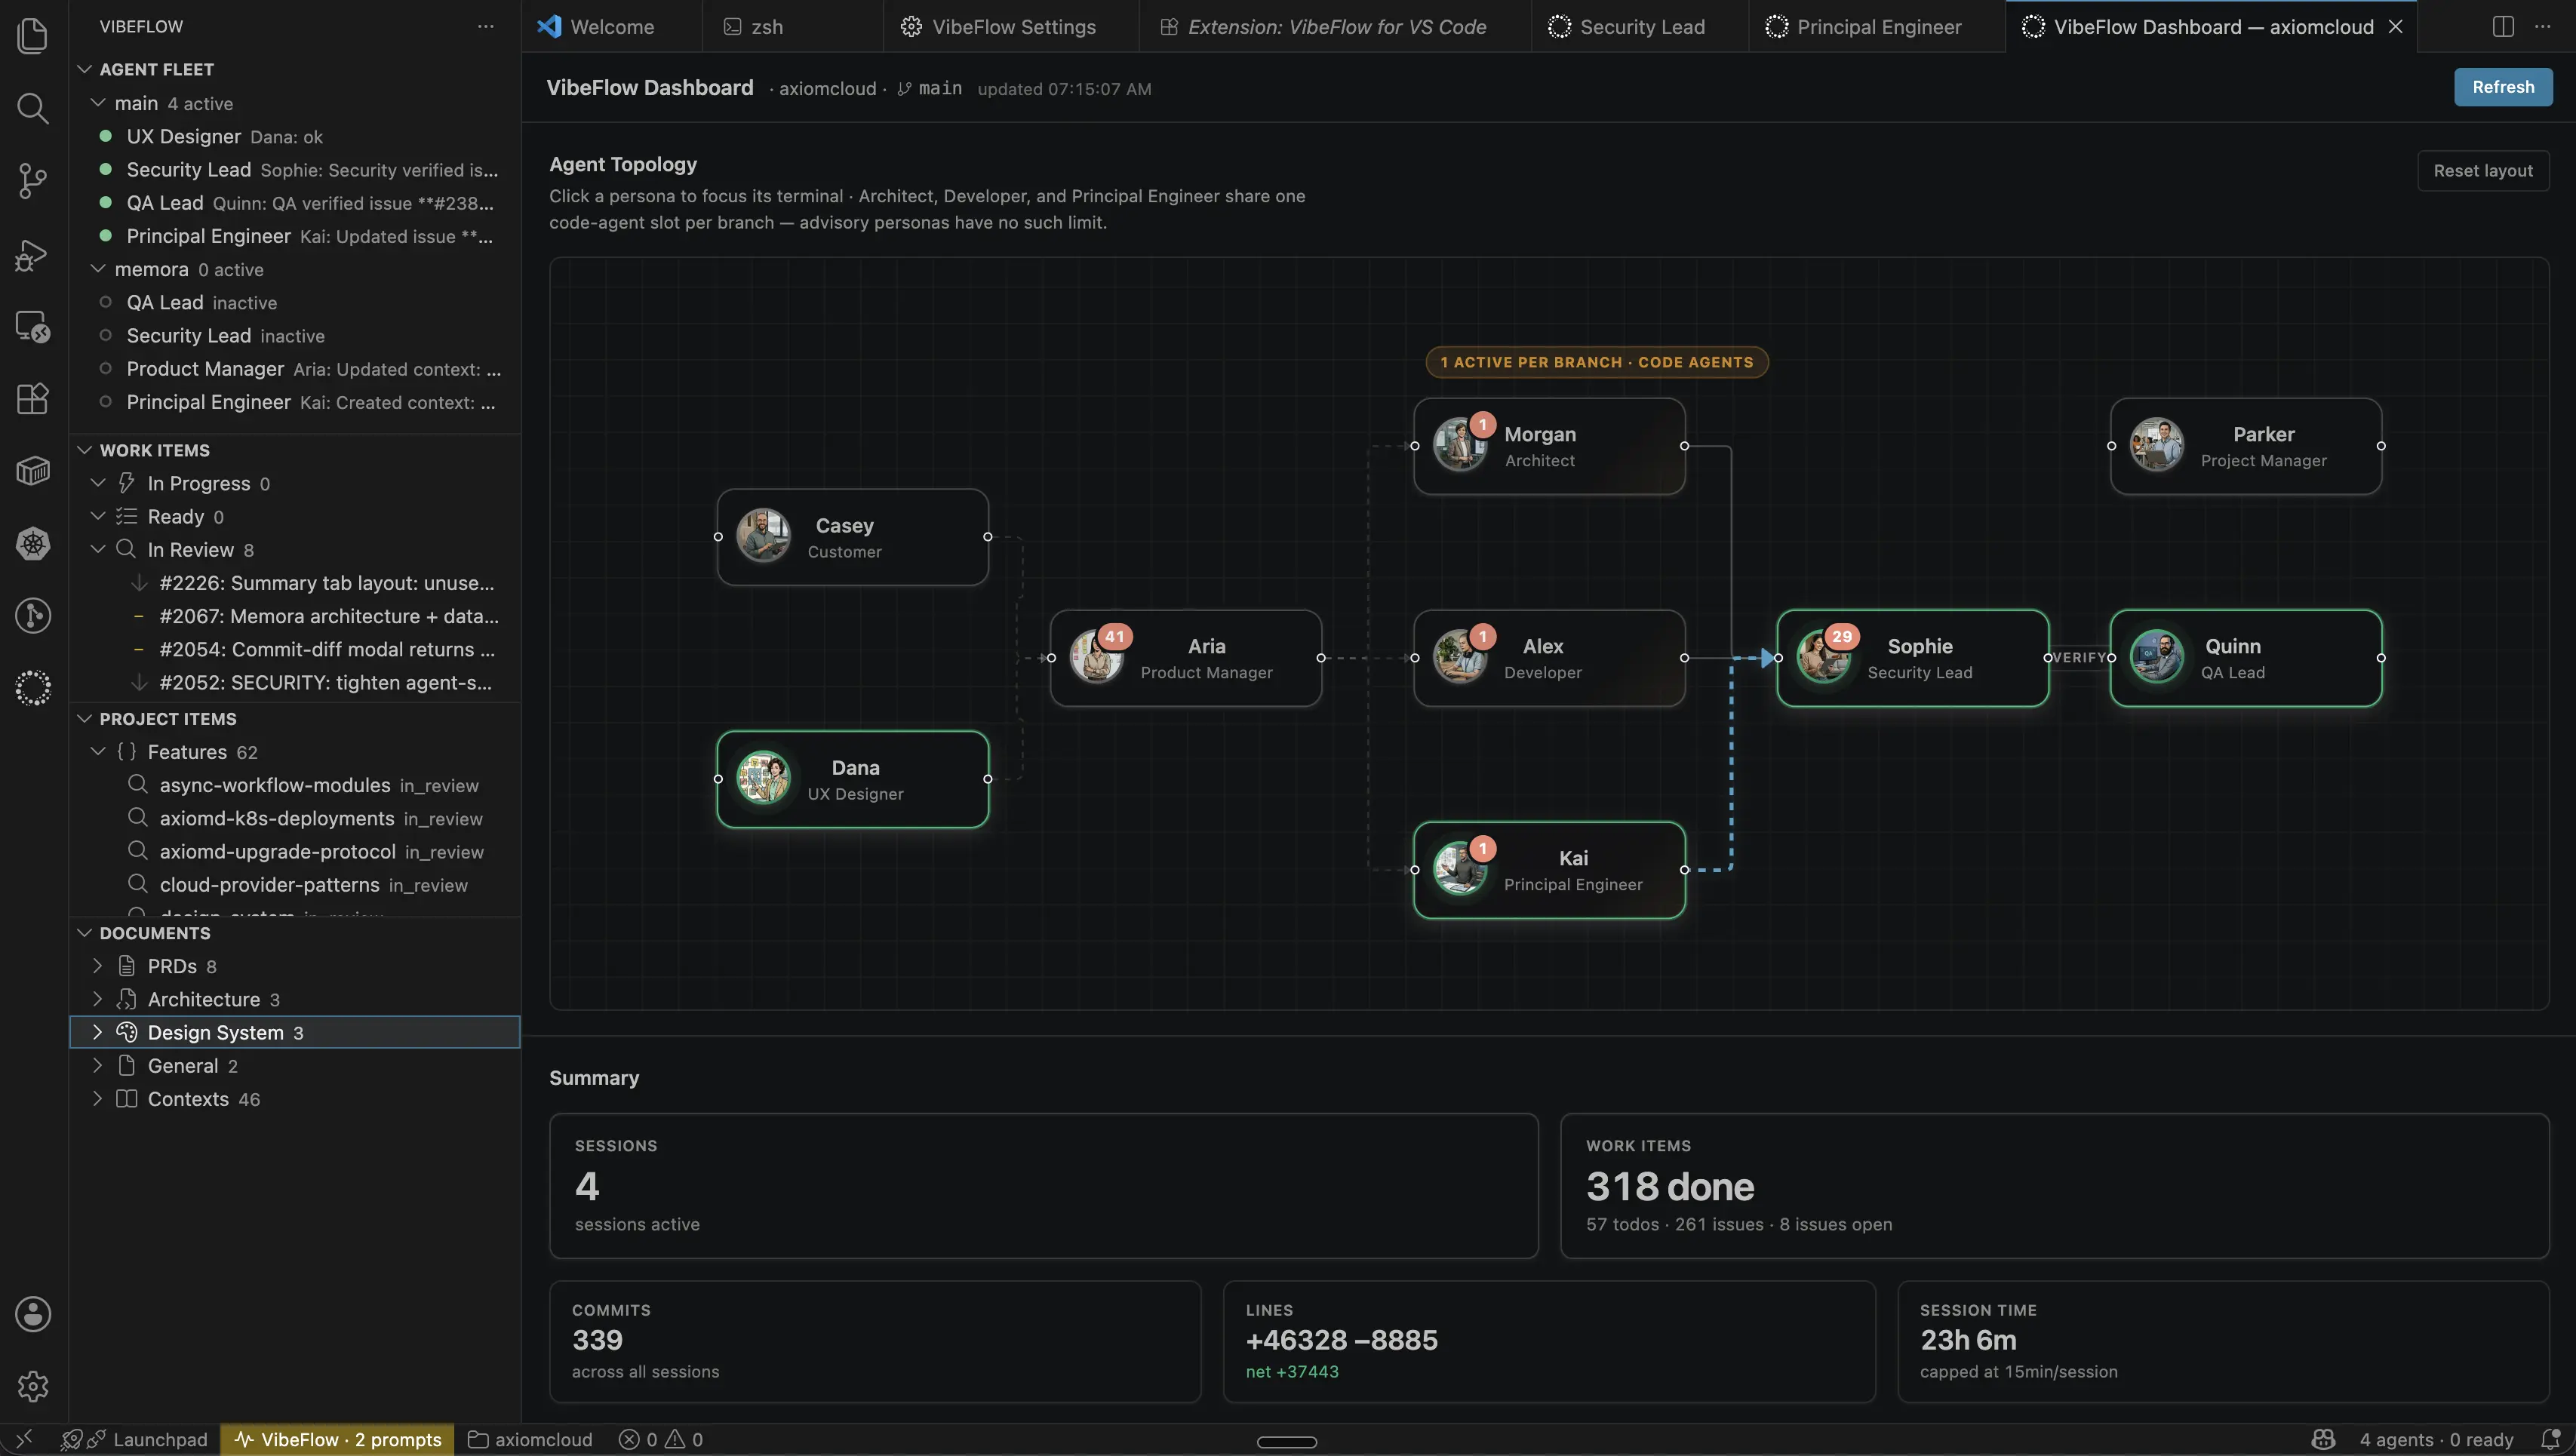Screen dimensions: 2576x1456
Task: Click the split editor layout icon
Action: (2503, 27)
